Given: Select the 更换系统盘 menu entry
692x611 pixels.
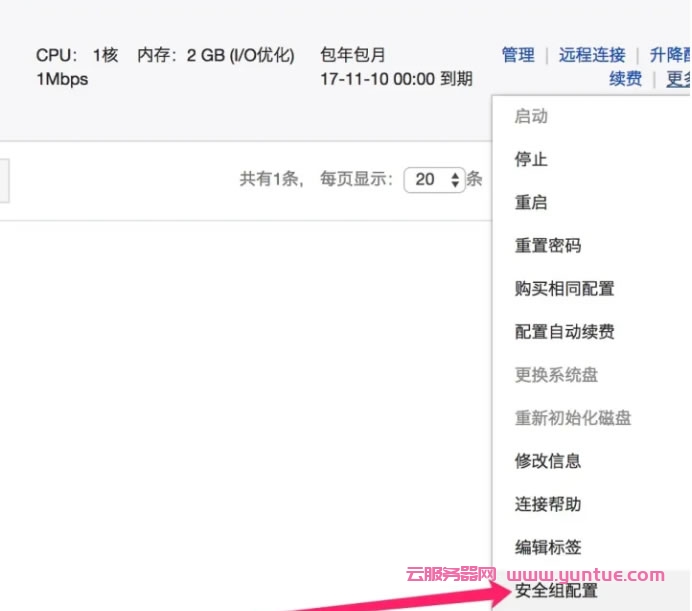Looking at the screenshot, I should (x=556, y=375).
